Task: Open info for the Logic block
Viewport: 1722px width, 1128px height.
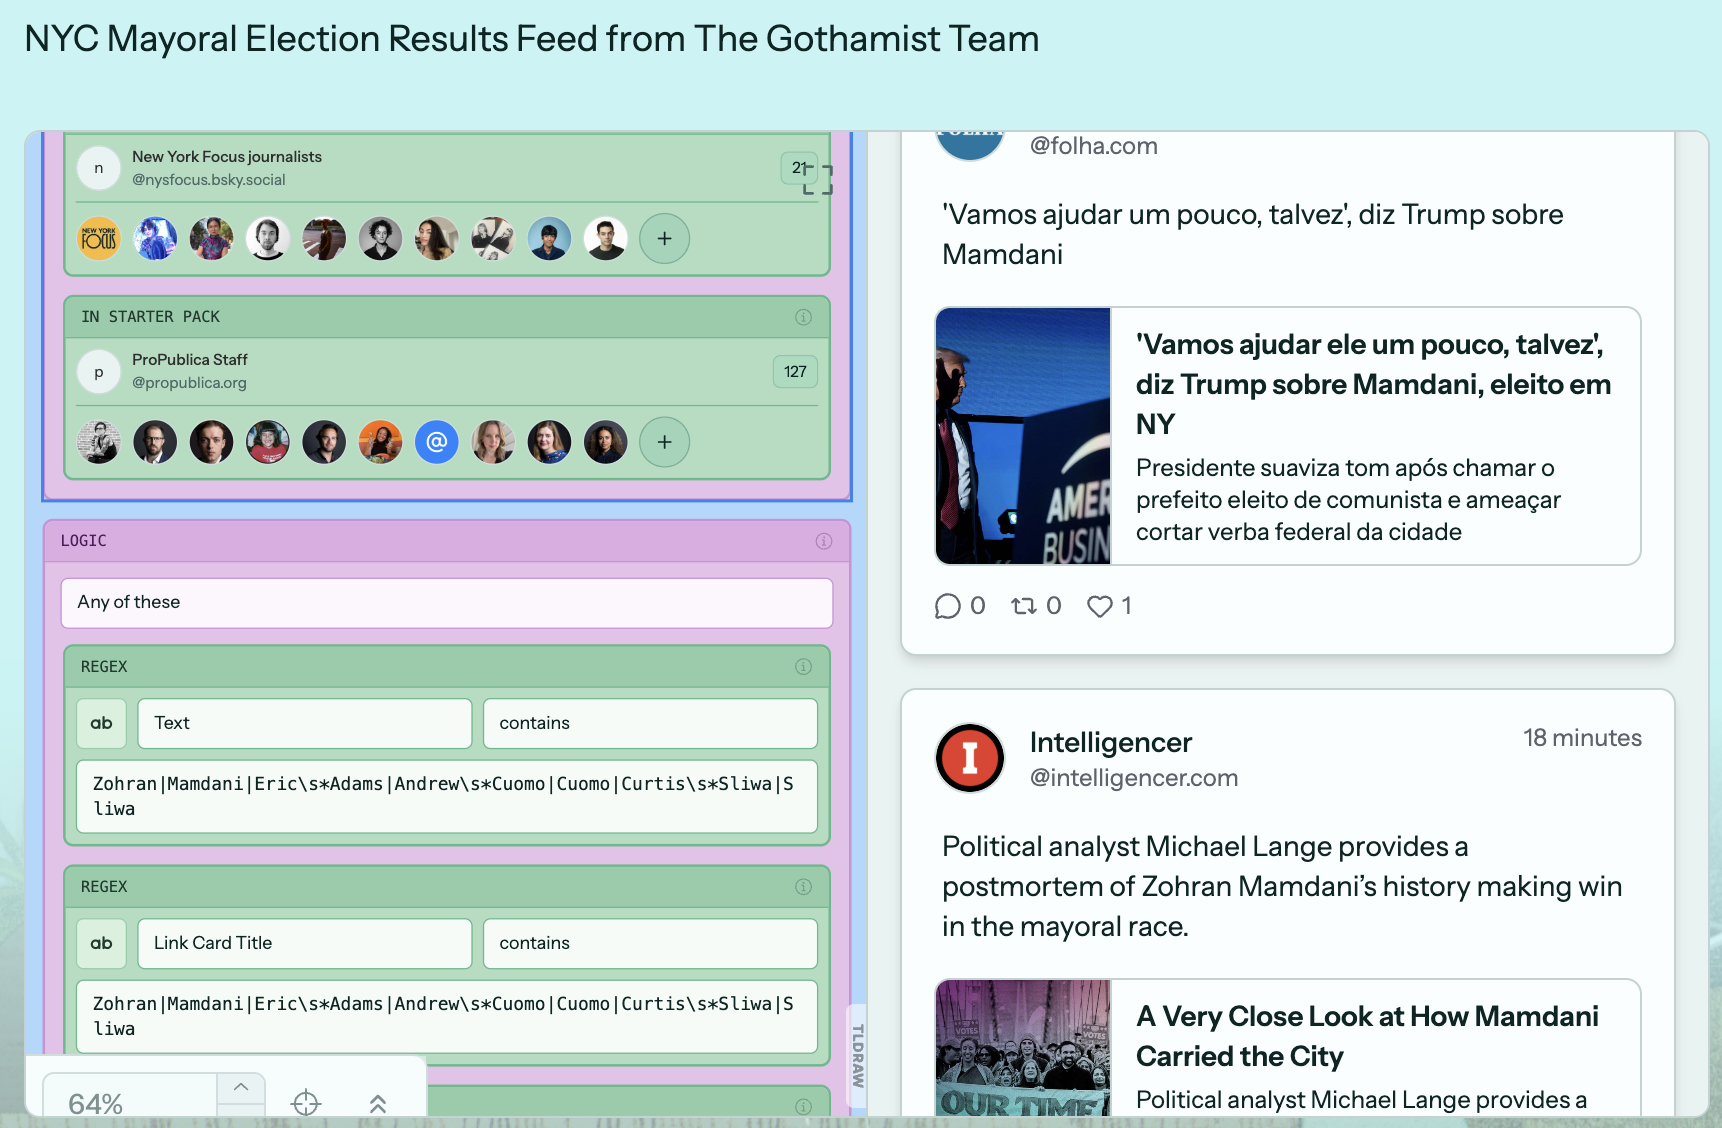Action: [823, 541]
